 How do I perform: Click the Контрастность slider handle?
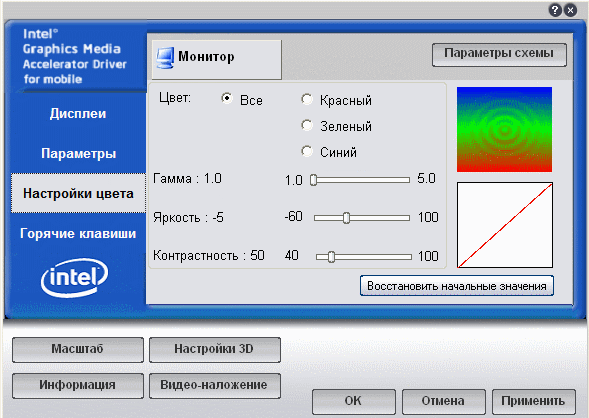331,257
